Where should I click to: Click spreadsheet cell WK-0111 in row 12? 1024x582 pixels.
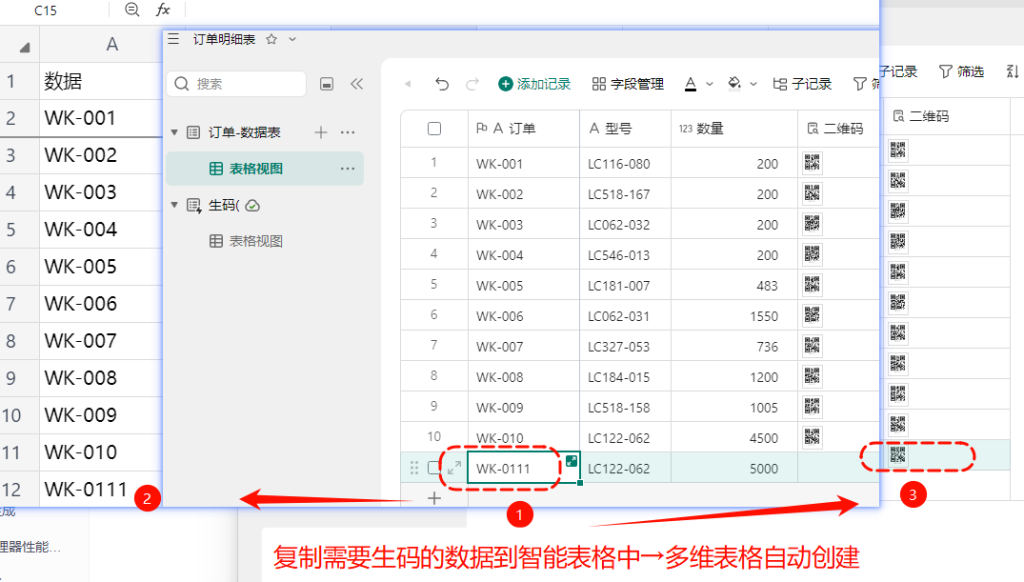click(101, 489)
